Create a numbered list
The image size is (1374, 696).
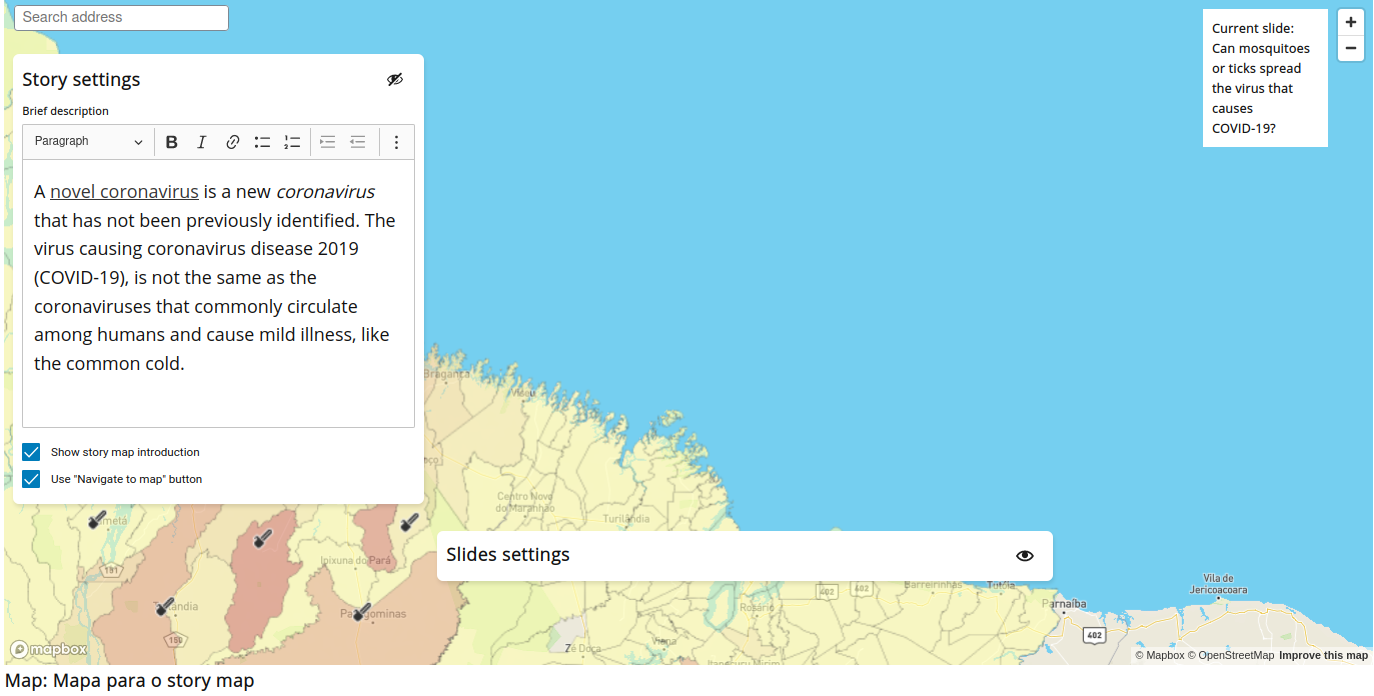[292, 142]
